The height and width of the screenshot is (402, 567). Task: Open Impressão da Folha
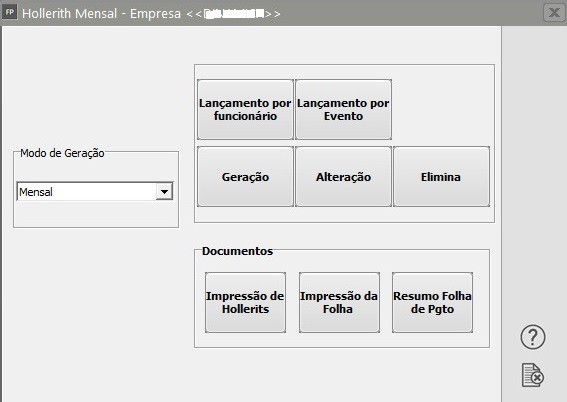click(339, 303)
